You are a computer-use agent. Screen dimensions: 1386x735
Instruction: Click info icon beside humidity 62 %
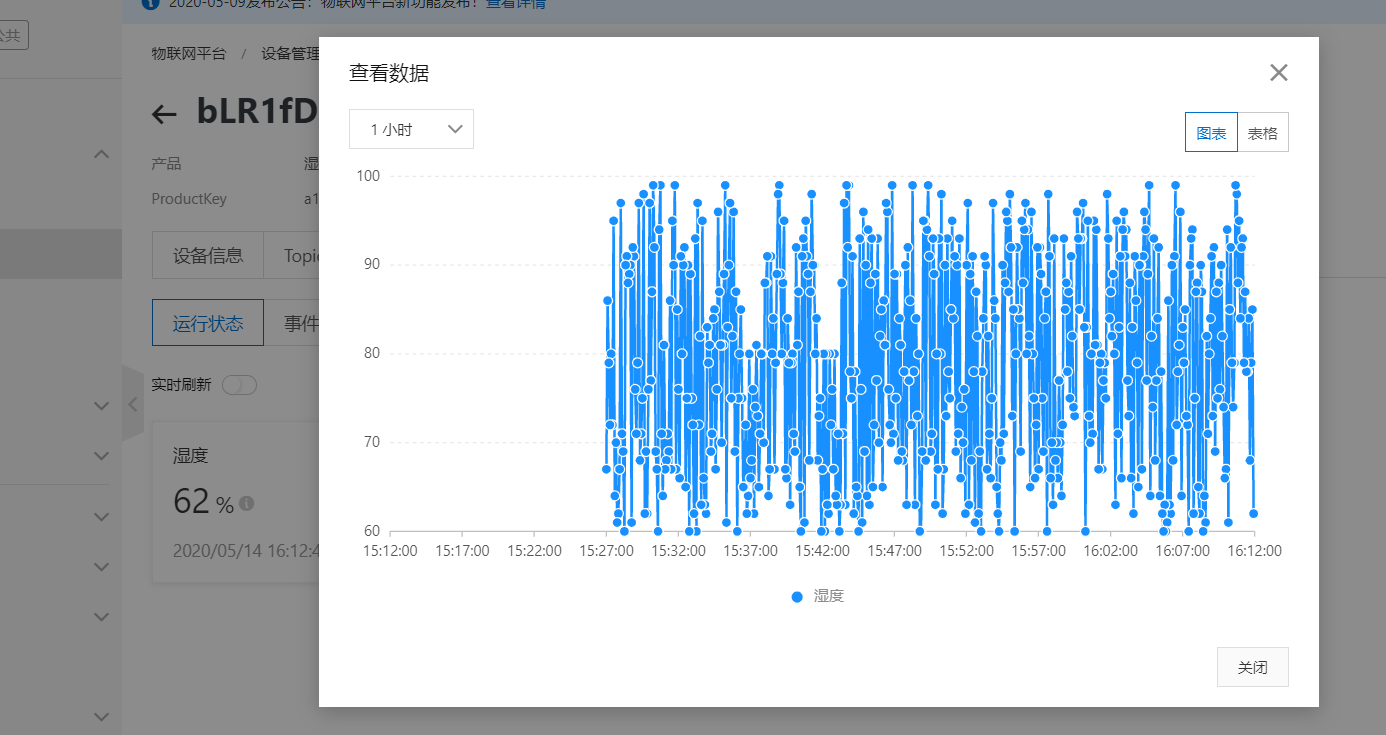point(246,503)
